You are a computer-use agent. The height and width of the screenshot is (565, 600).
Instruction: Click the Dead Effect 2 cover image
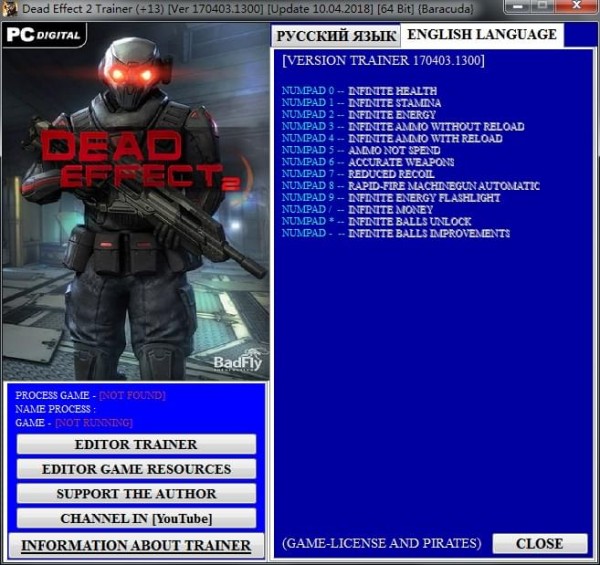(x=136, y=202)
